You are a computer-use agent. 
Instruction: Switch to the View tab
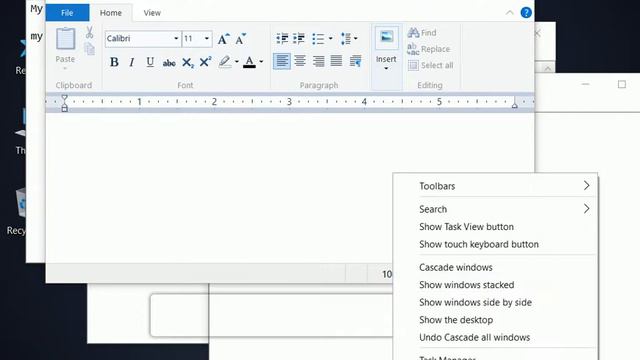coord(152,13)
